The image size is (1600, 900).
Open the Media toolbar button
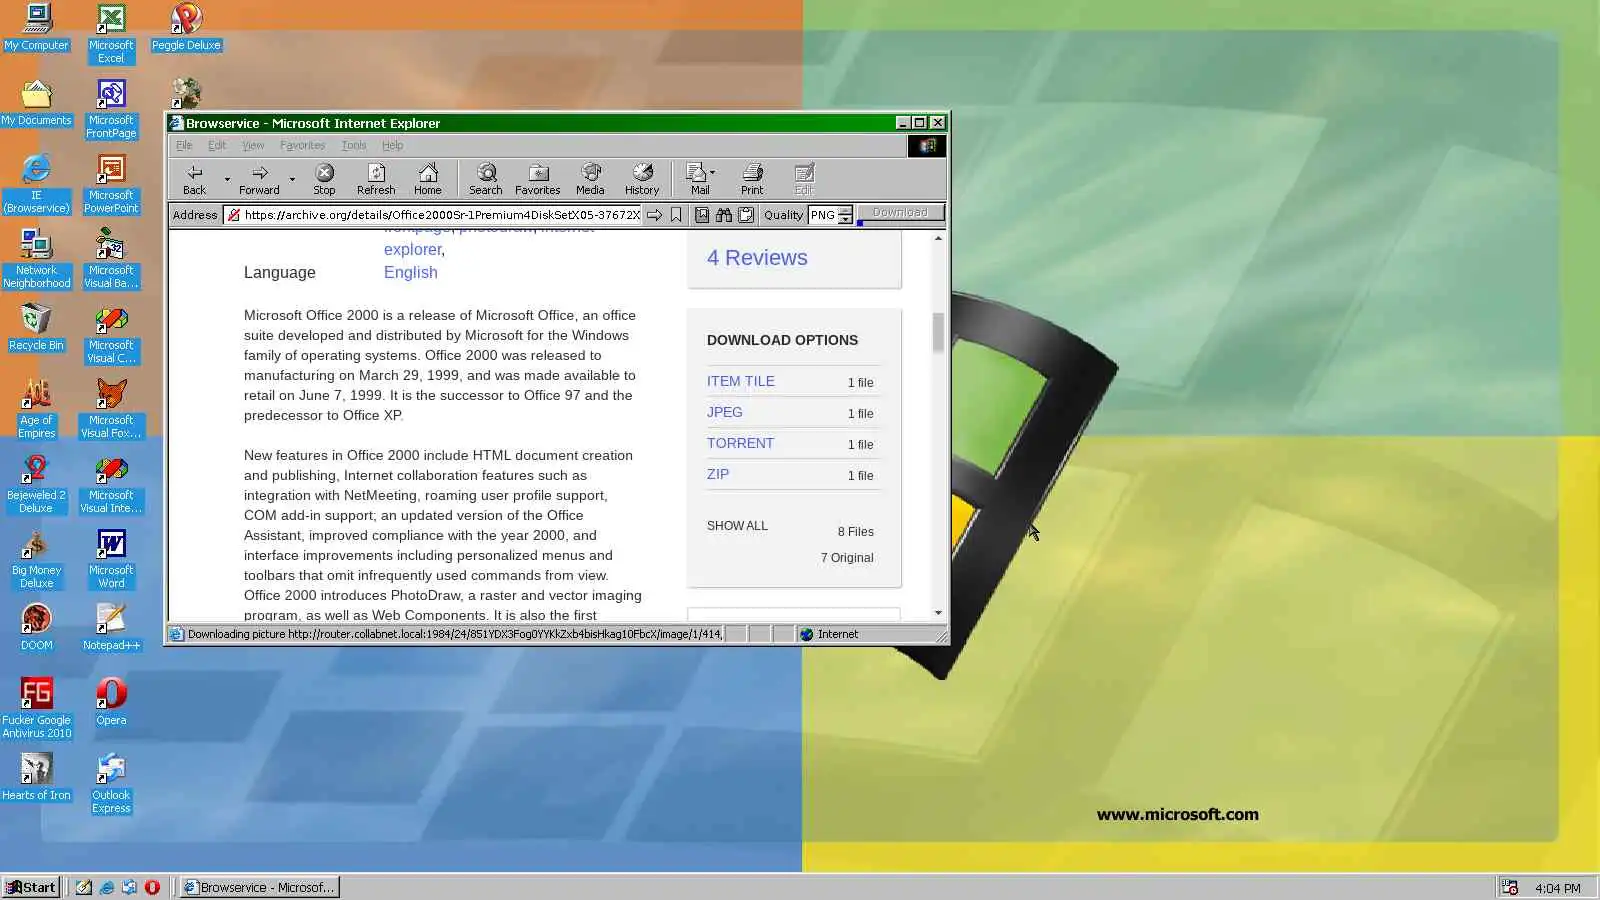pos(590,179)
